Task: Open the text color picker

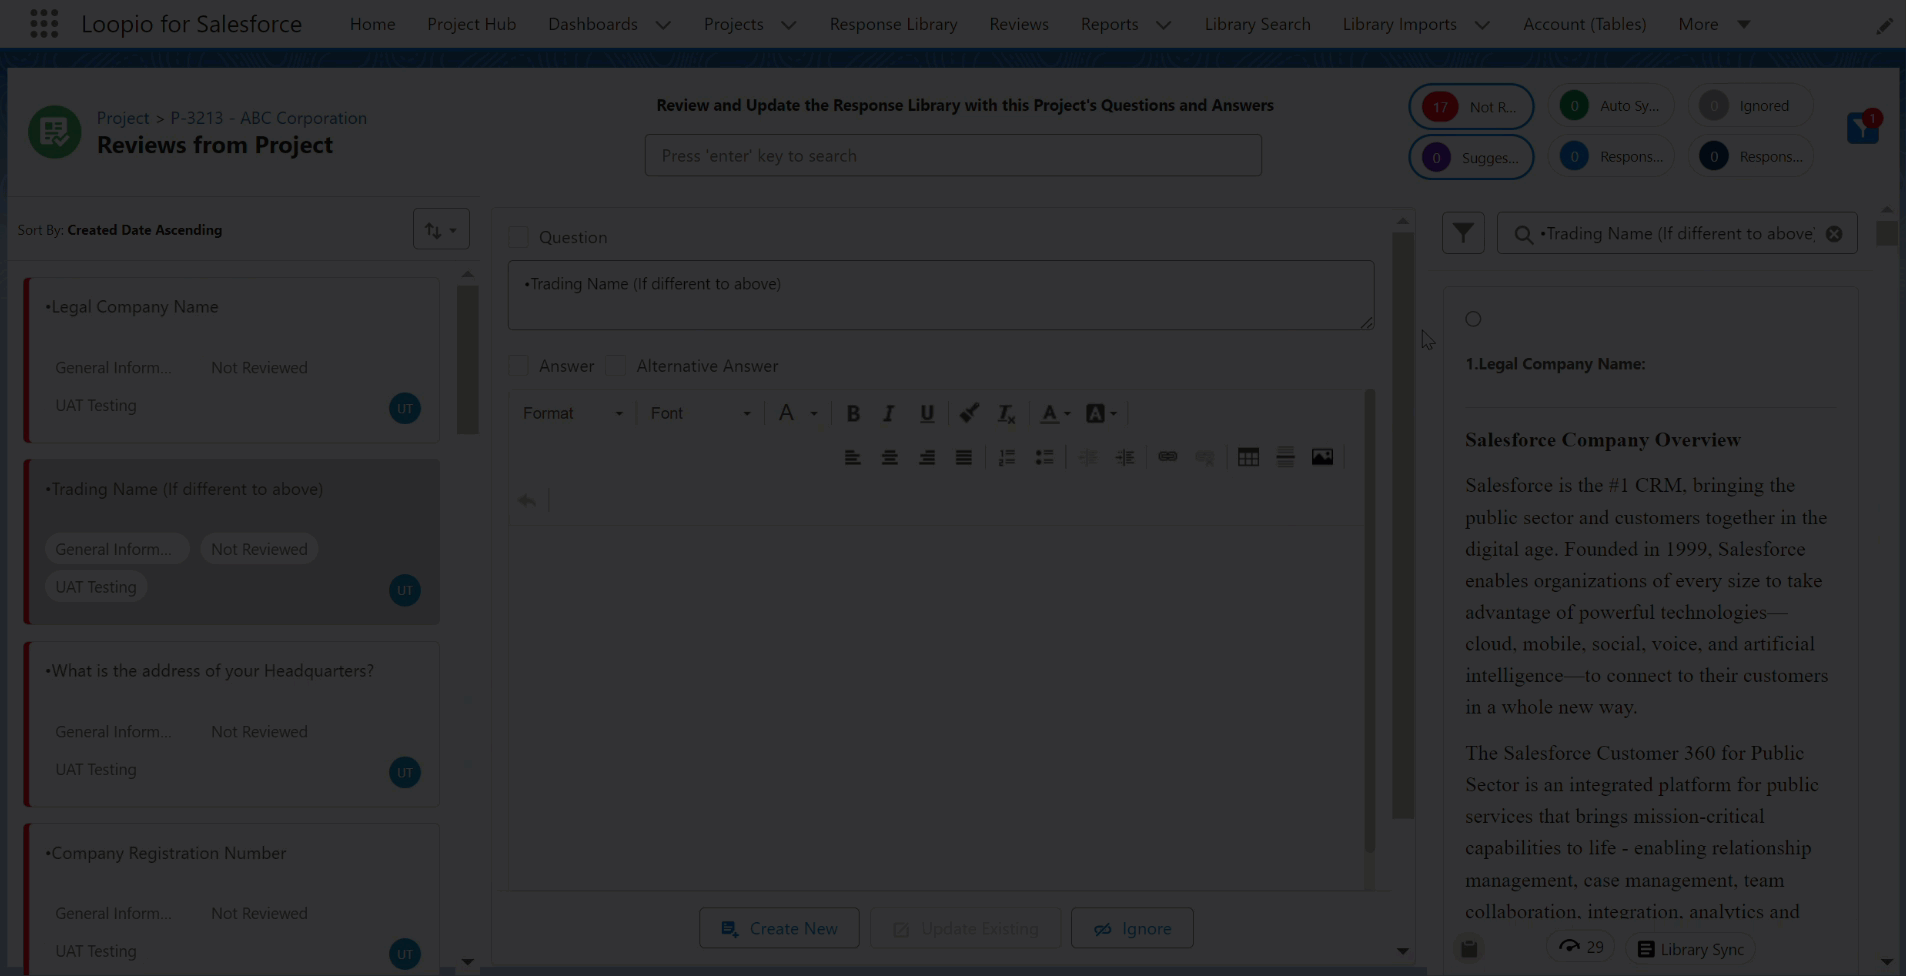Action: pos(1055,413)
